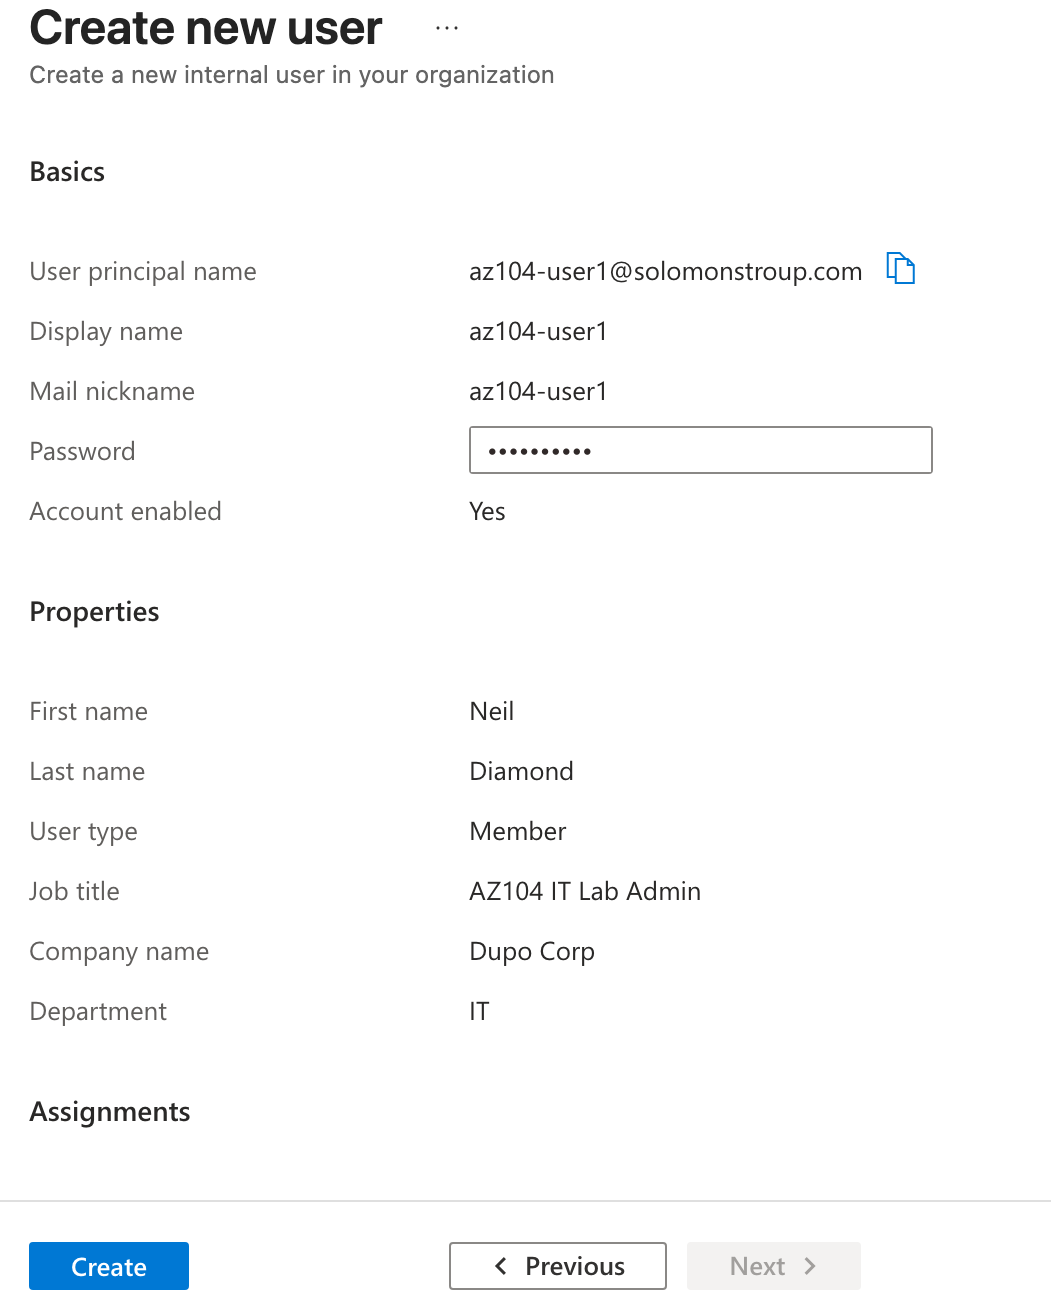Click the Department value IT
This screenshot has width=1051, height=1316.
point(480,1012)
